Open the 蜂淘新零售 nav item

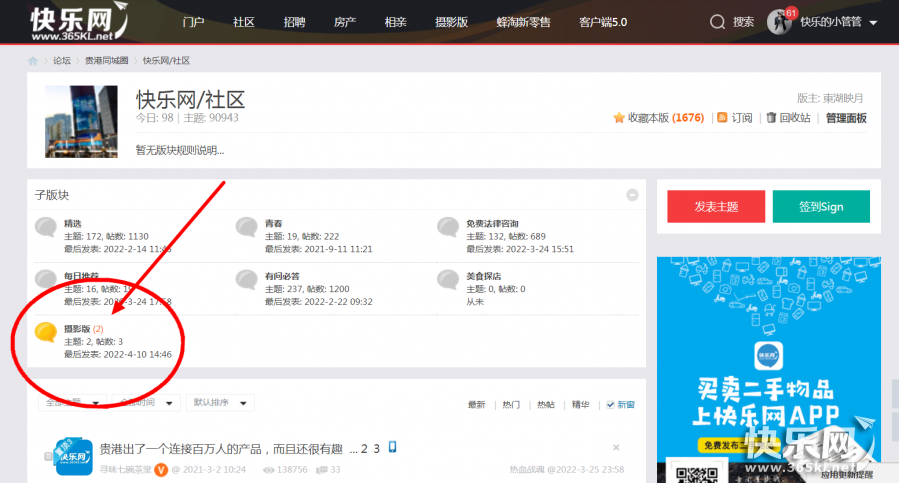523,22
